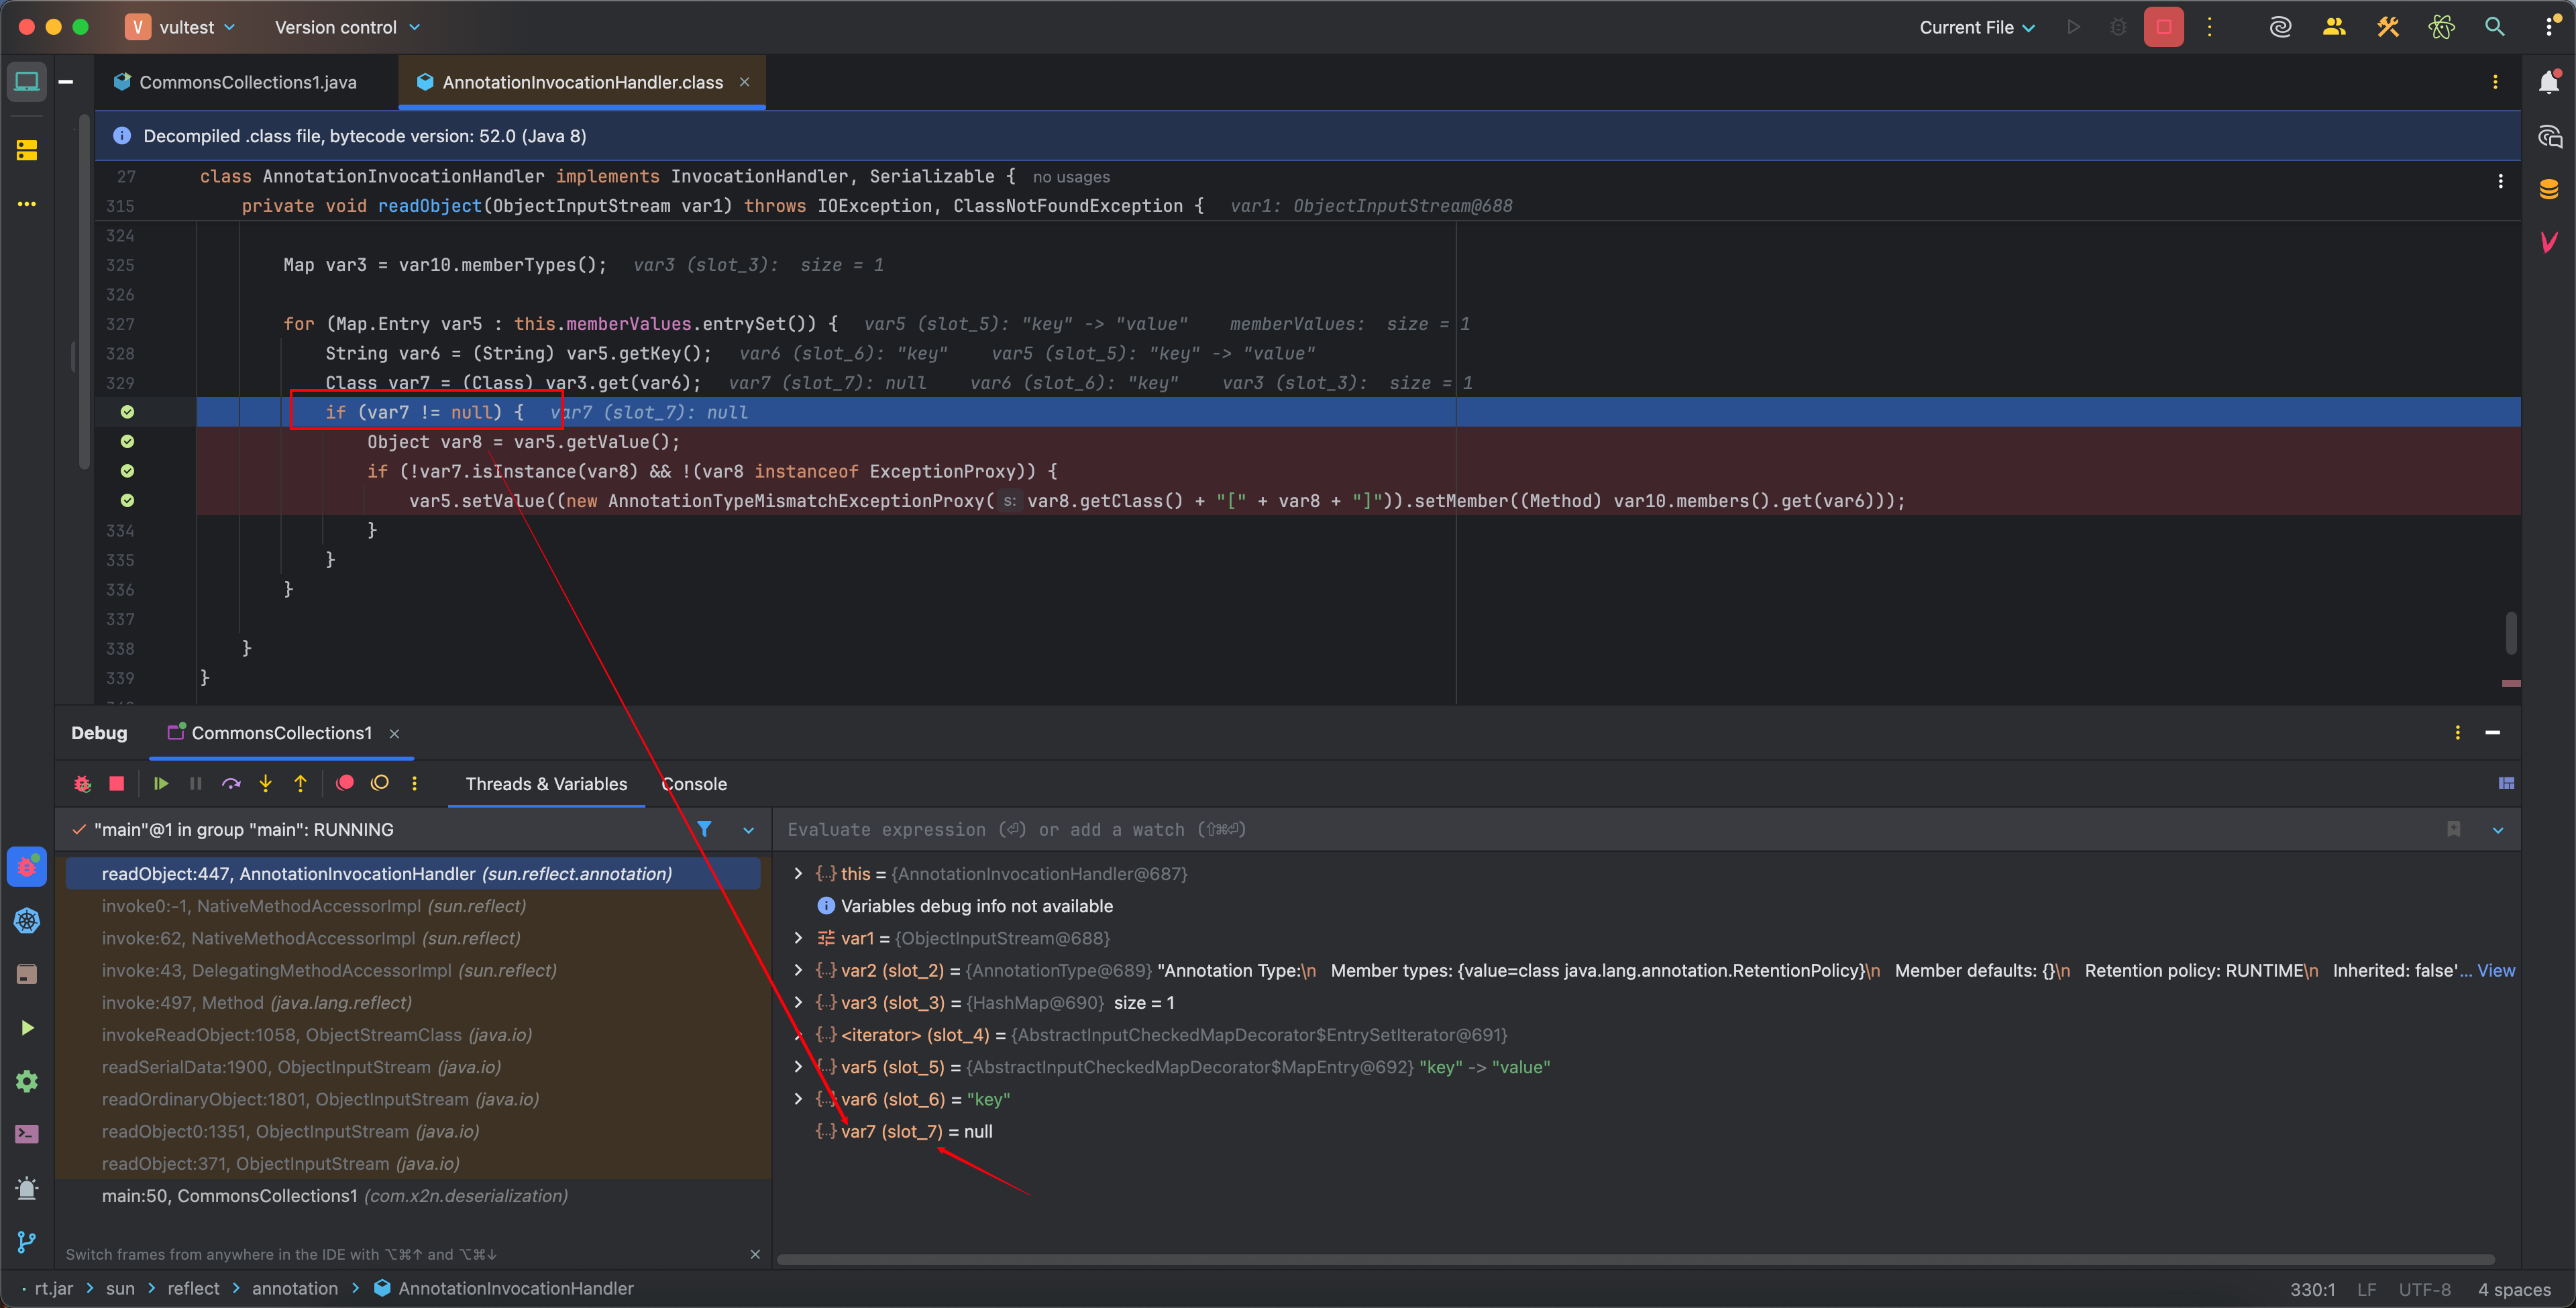Open Search Everywhere magnifier icon
This screenshot has width=2576, height=1308.
pyautogui.click(x=2494, y=27)
